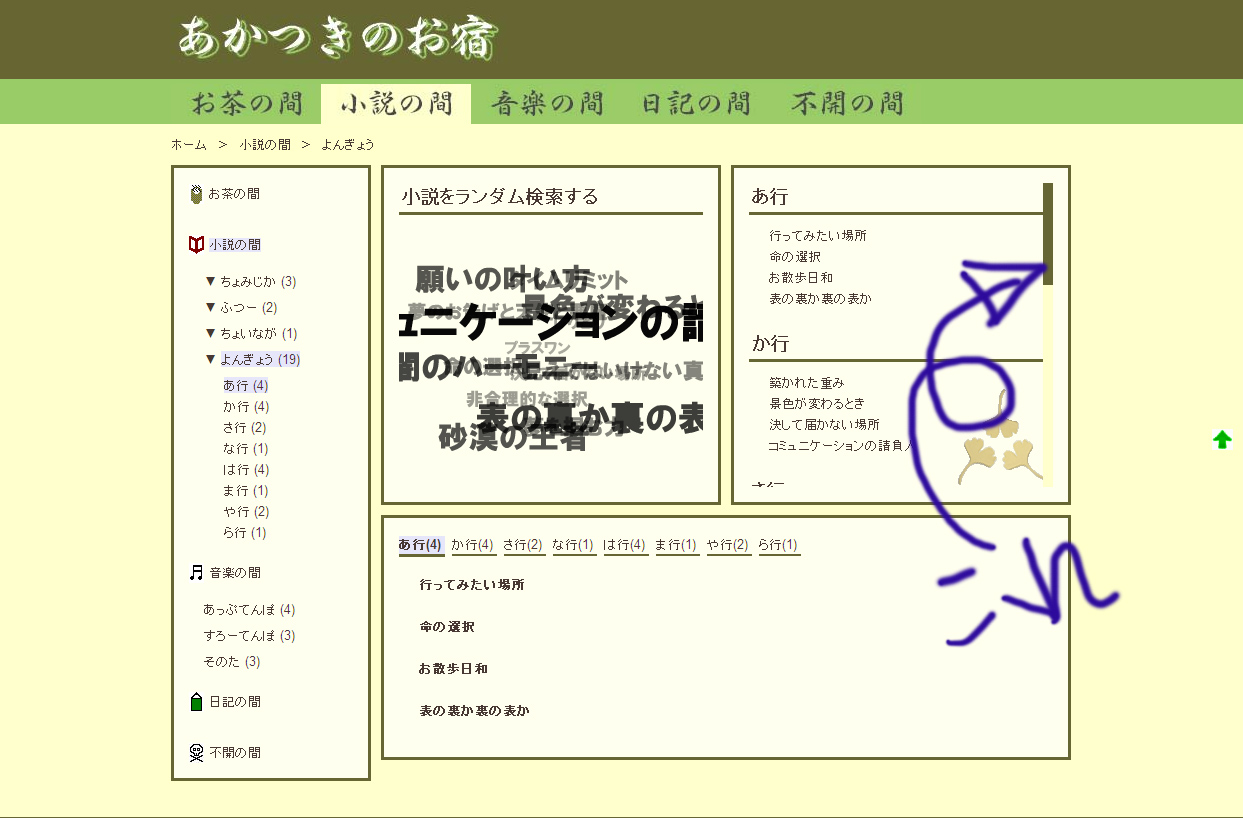Click the green up-arrow back-to-top icon
Image resolution: width=1243 pixels, height=818 pixels.
click(x=1222, y=440)
